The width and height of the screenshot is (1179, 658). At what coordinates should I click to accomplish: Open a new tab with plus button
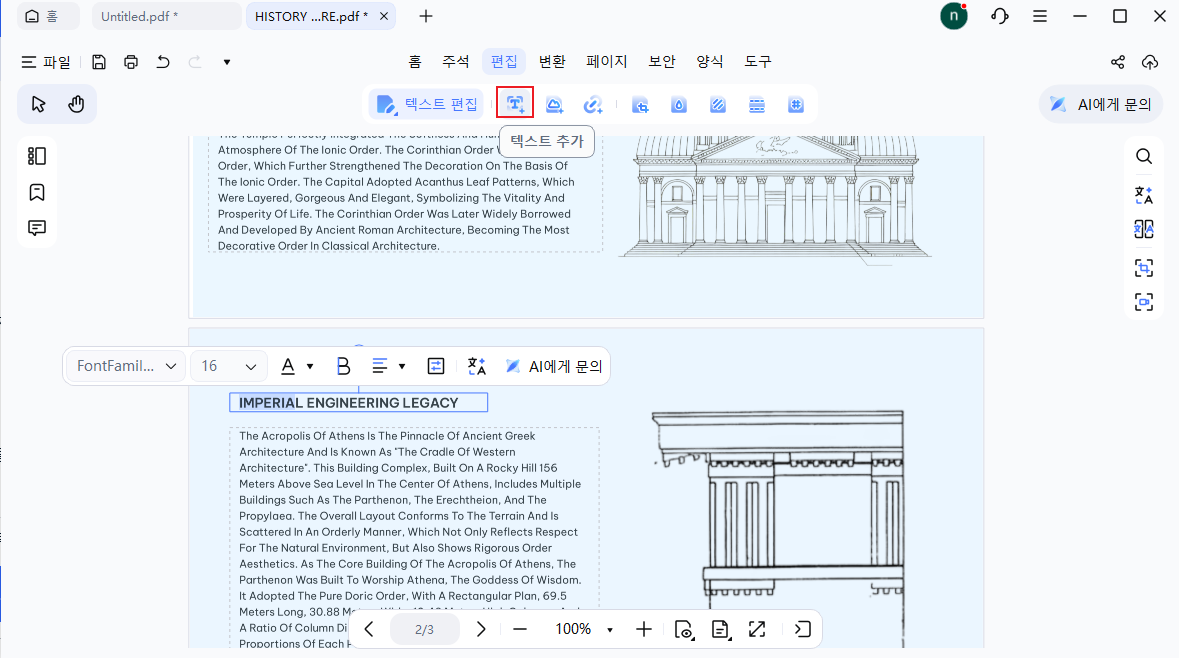[426, 16]
